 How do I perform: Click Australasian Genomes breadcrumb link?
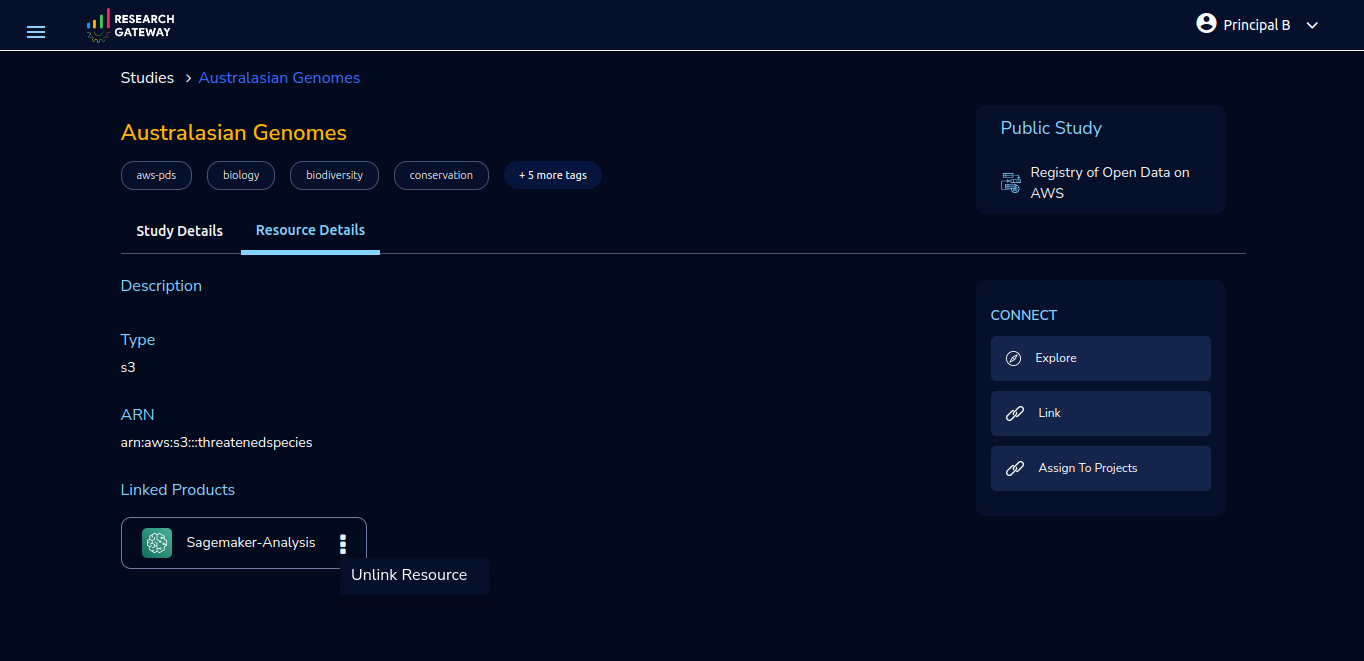[279, 78]
